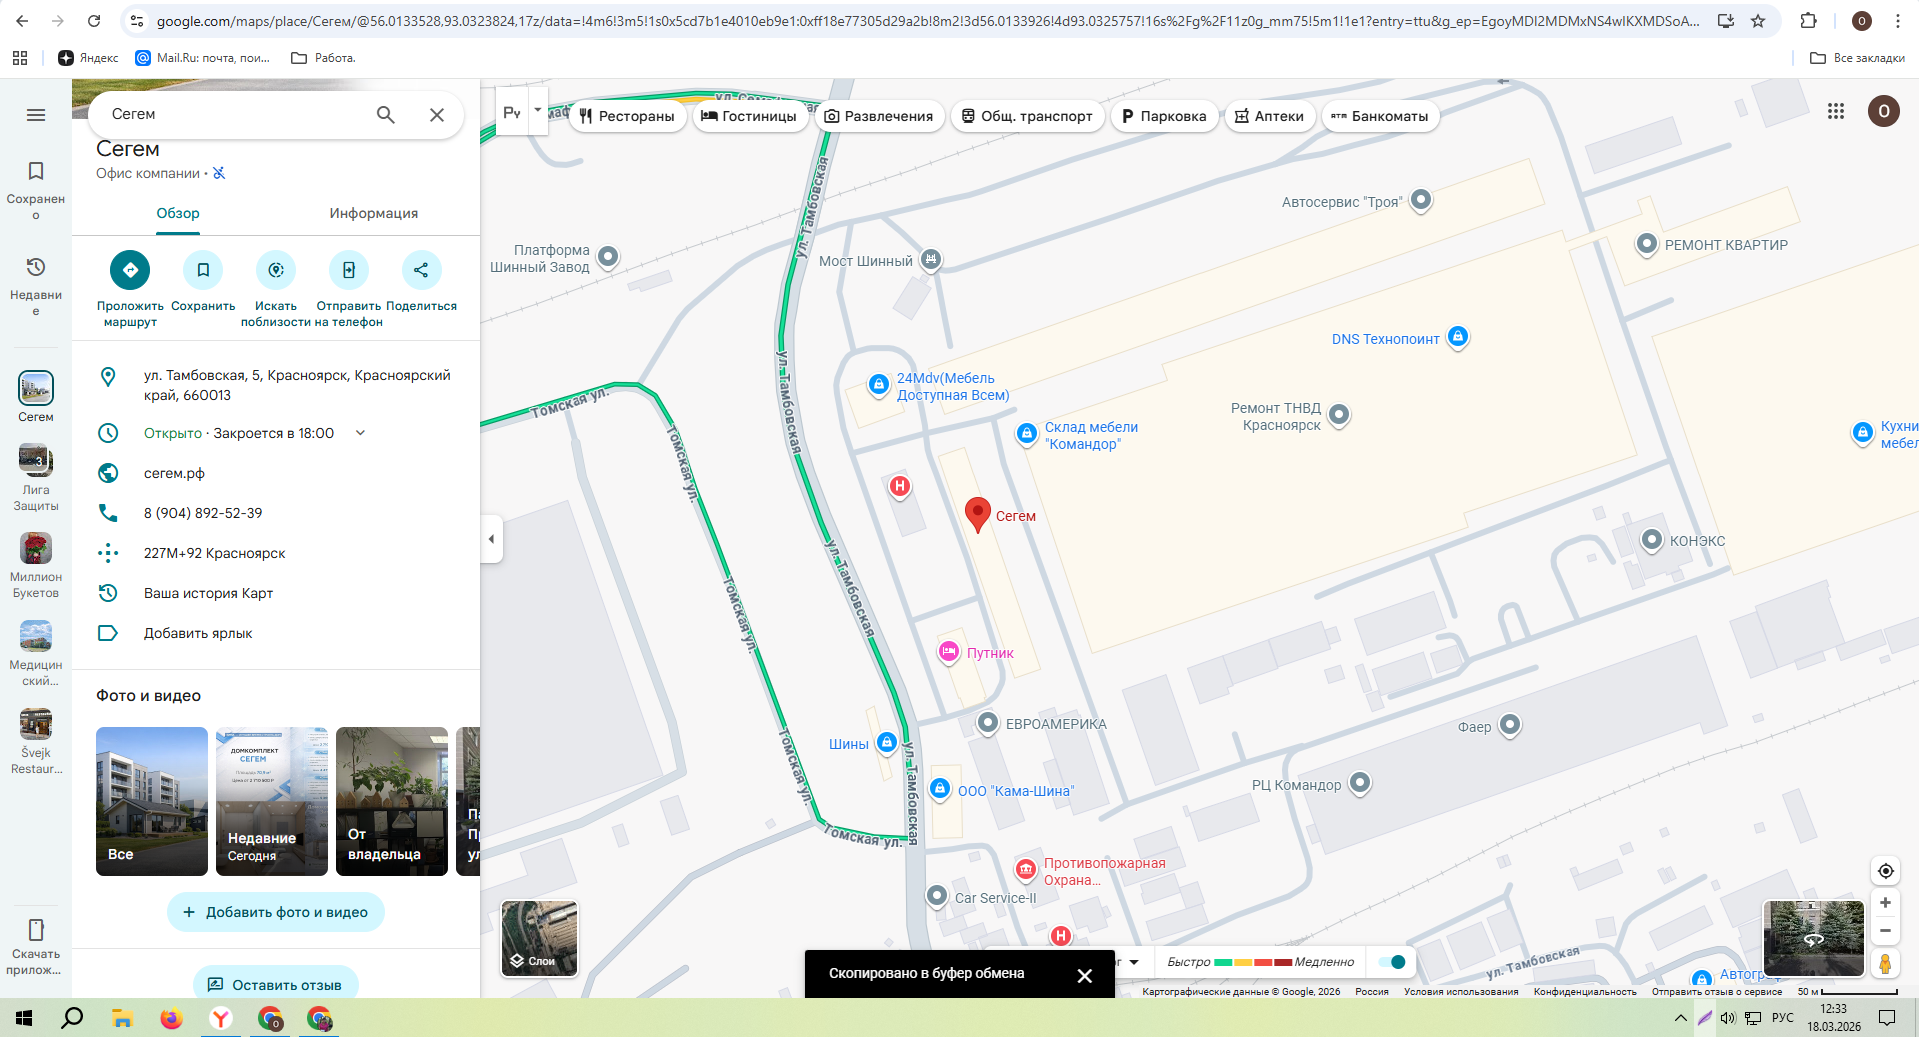Viewport: 1919px width, 1037px height.
Task: Click Добавить фото и видео button
Action: (x=276, y=912)
